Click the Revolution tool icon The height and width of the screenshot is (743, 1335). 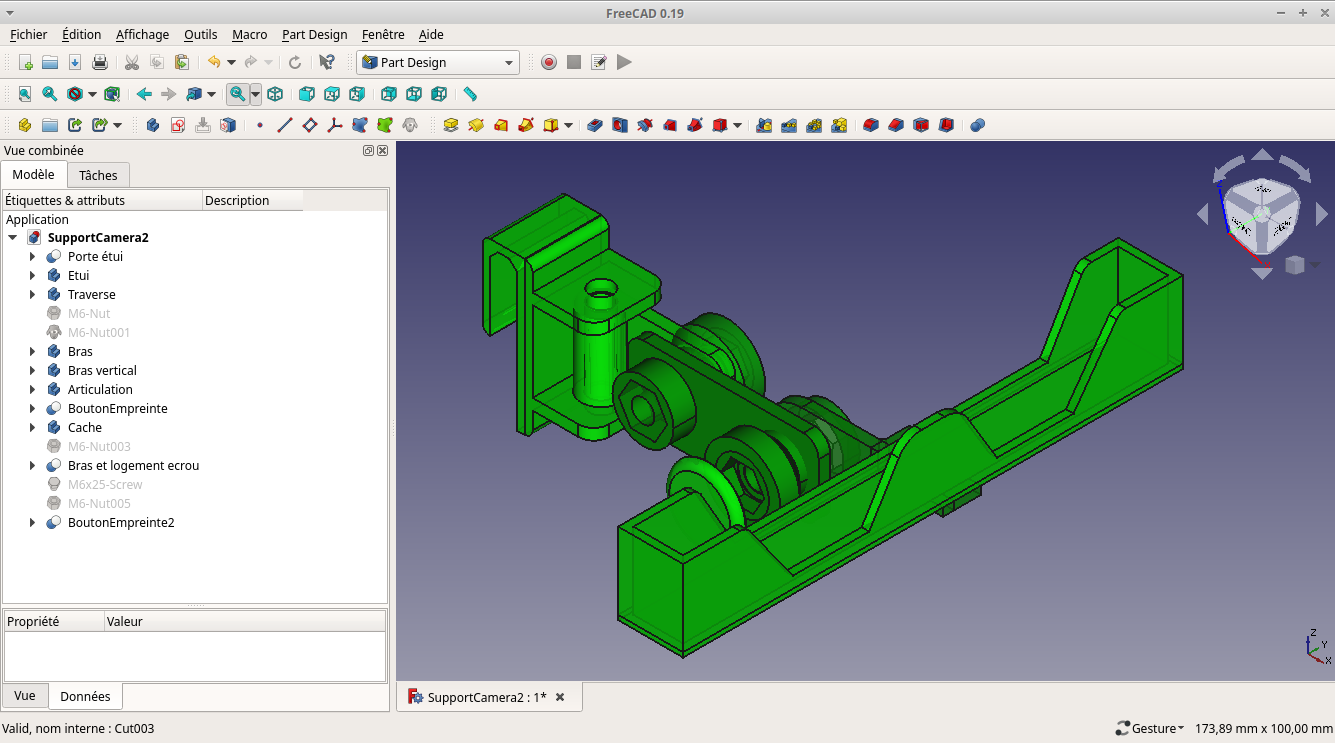click(x=476, y=125)
